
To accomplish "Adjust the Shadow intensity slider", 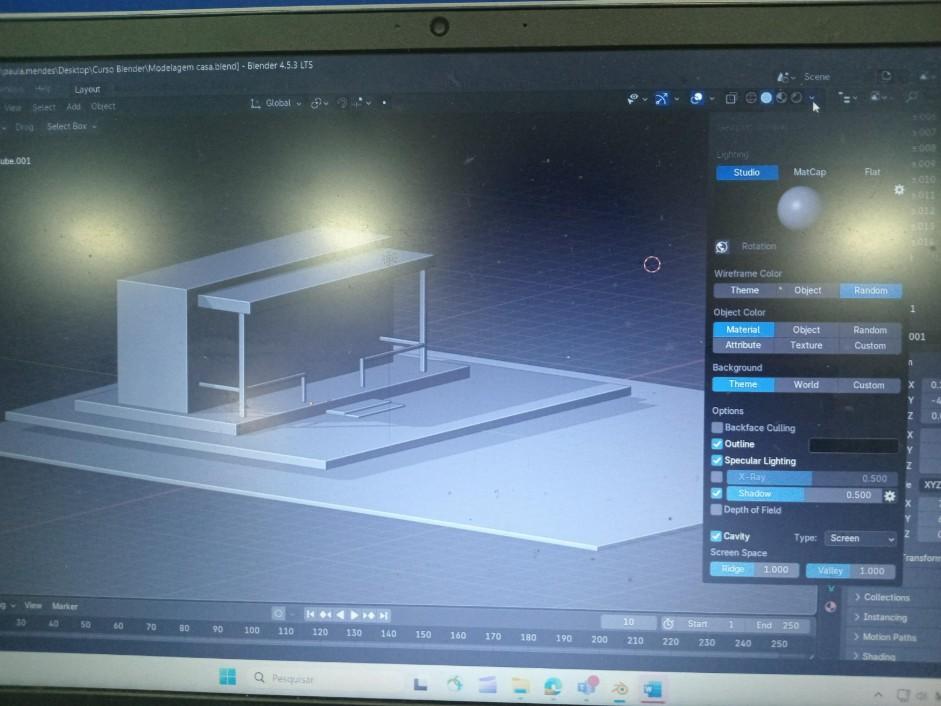I will tap(802, 494).
